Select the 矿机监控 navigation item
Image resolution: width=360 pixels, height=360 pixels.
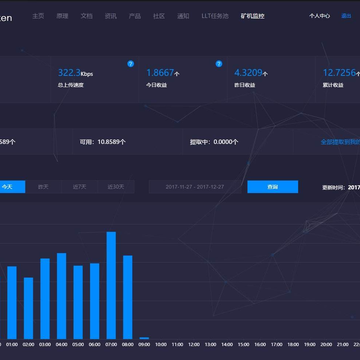[253, 16]
